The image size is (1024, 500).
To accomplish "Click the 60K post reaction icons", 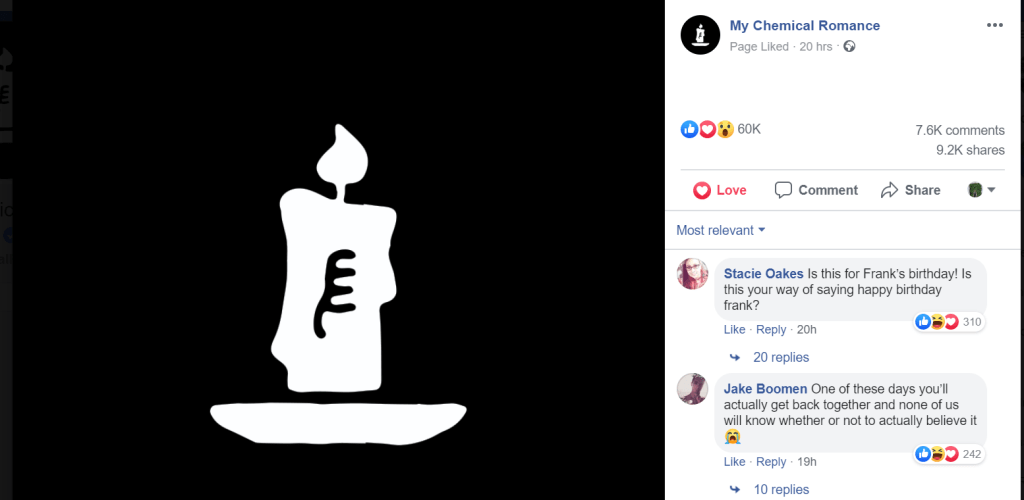I will [x=707, y=129].
